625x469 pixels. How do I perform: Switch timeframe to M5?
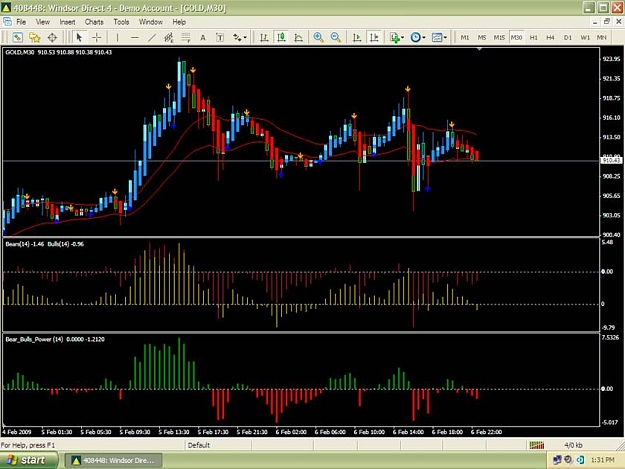[x=482, y=37]
